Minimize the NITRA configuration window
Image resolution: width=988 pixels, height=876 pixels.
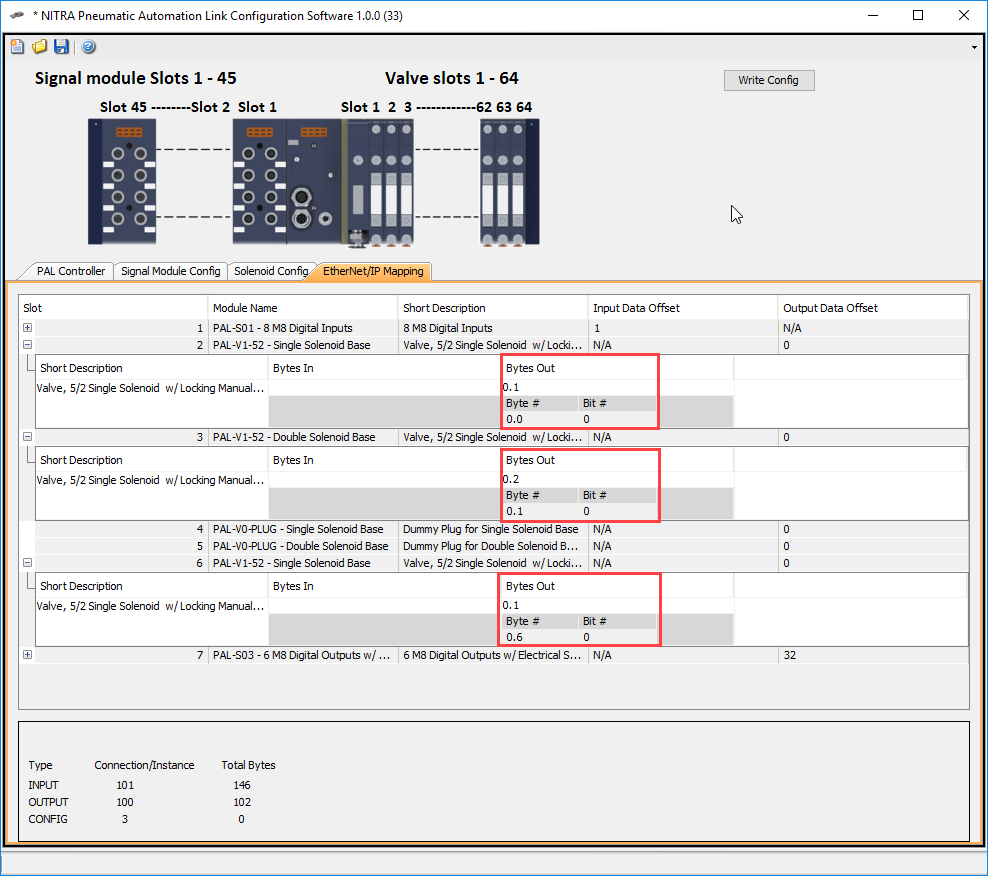pos(873,15)
